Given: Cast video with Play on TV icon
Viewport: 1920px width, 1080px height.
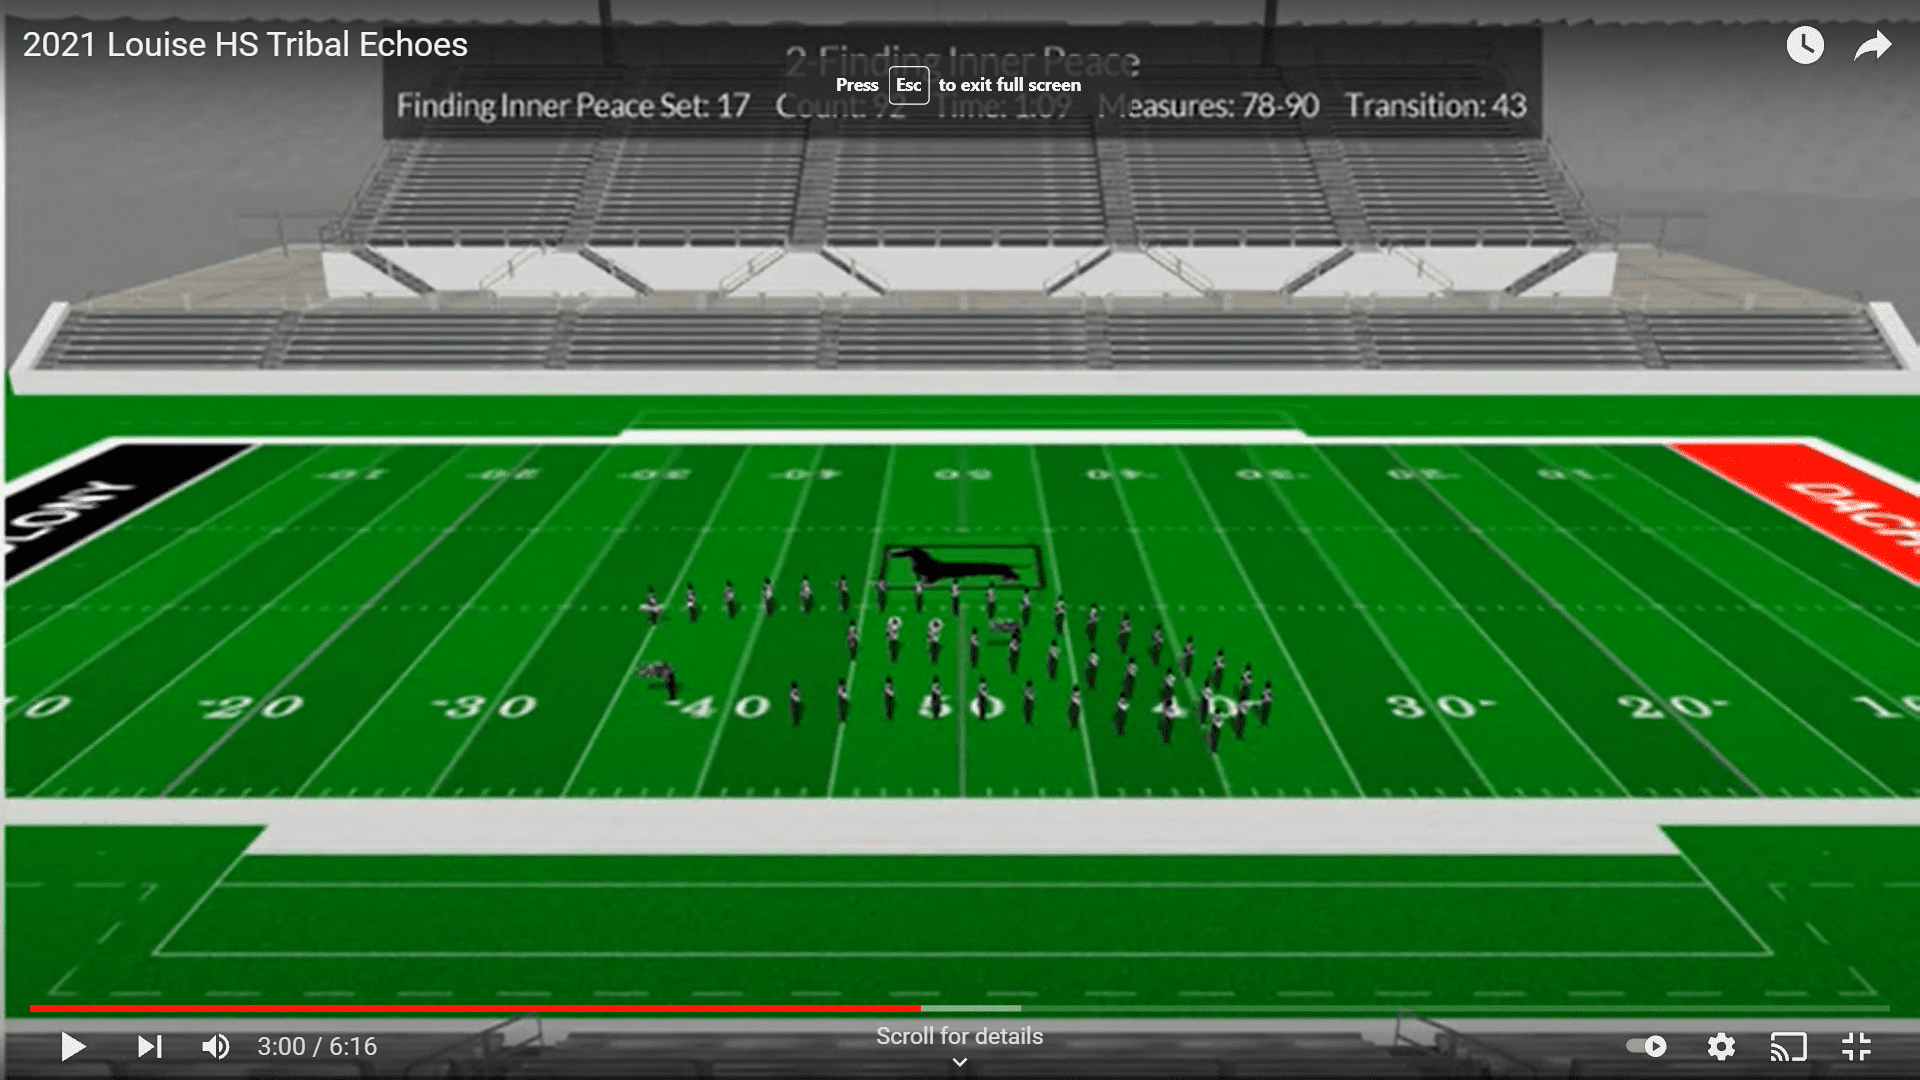Looking at the screenshot, I should pos(1789,1046).
